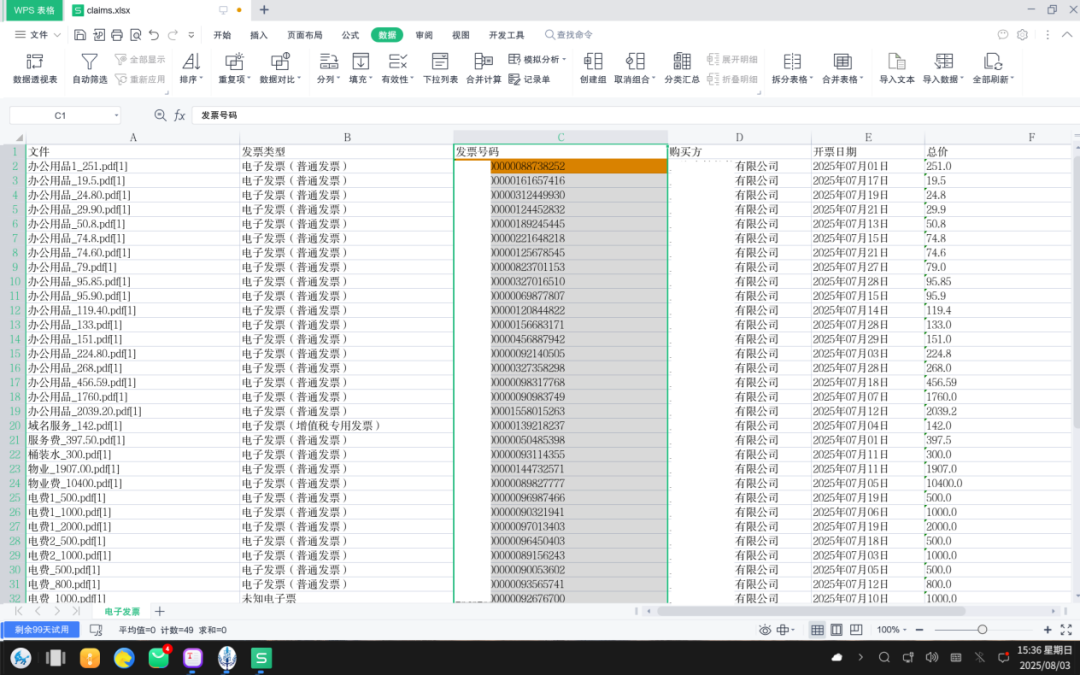Click the status bar icon beside trial button

pos(96,630)
